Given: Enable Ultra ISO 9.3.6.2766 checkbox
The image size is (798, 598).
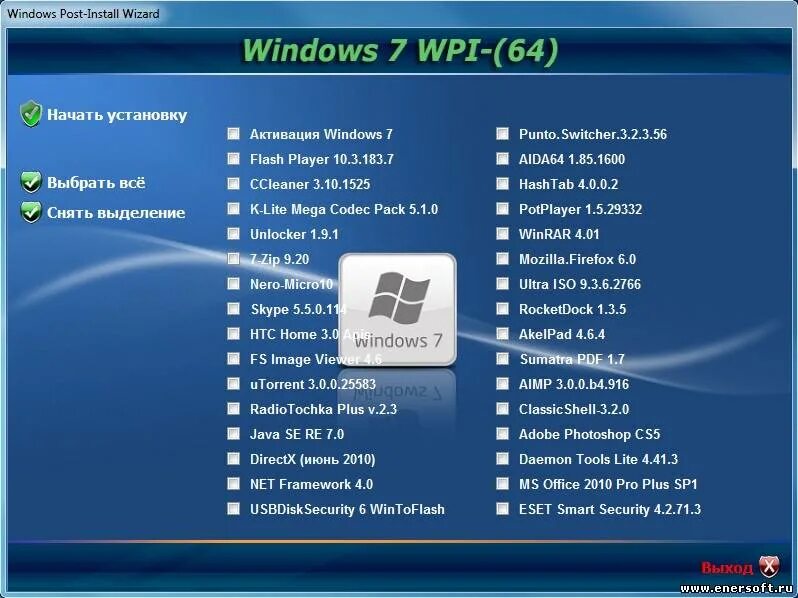Looking at the screenshot, I should pos(502,283).
